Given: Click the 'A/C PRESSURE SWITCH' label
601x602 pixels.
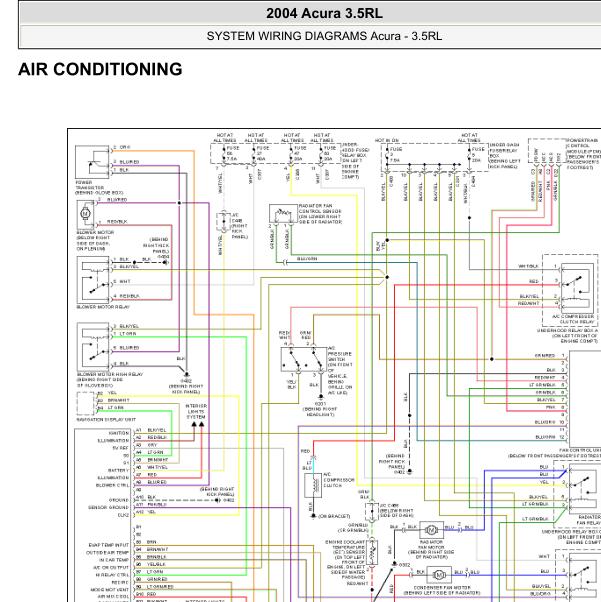Looking at the screenshot, I should pyautogui.click(x=339, y=356).
